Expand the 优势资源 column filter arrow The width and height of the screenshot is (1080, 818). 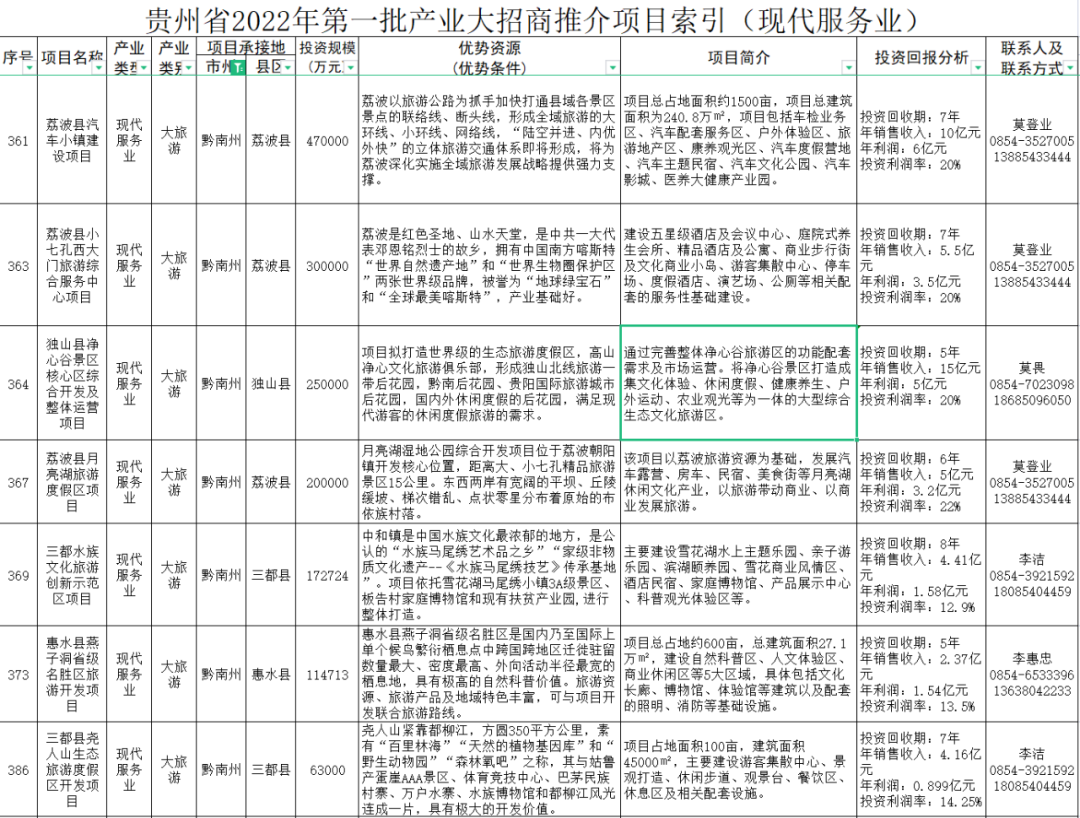(610, 68)
